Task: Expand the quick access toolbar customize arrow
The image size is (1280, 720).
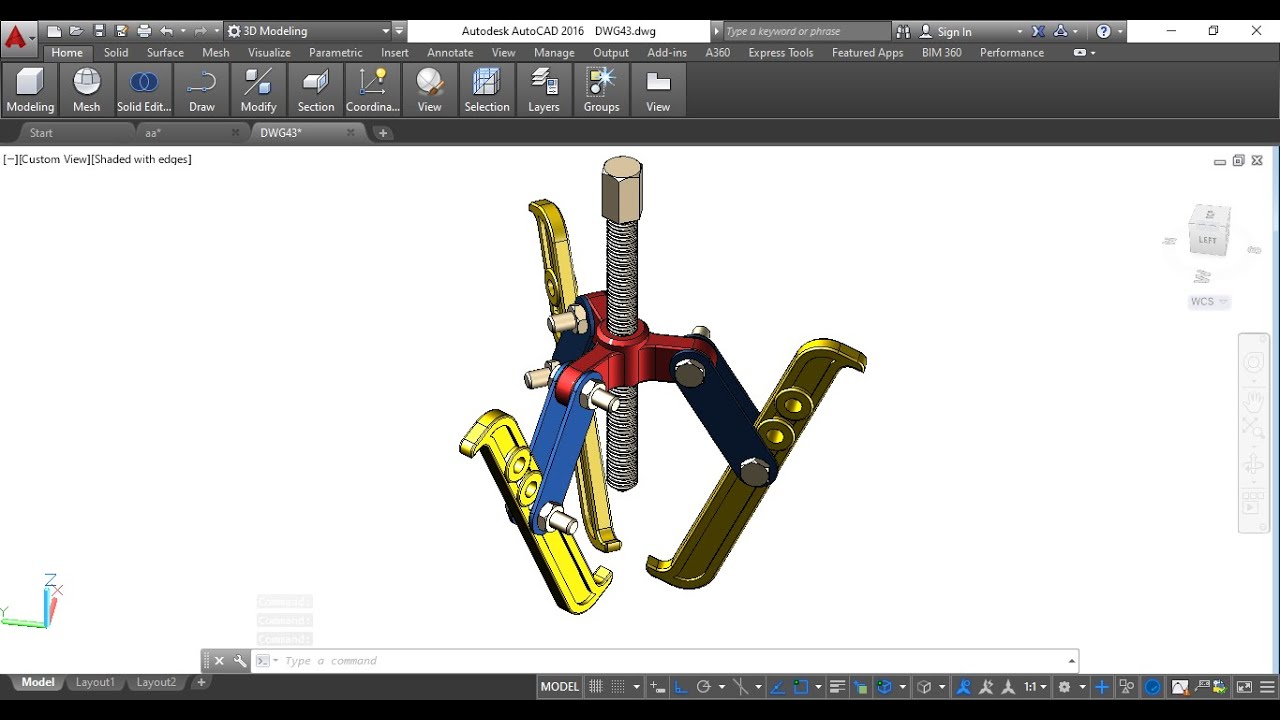Action: coord(399,31)
